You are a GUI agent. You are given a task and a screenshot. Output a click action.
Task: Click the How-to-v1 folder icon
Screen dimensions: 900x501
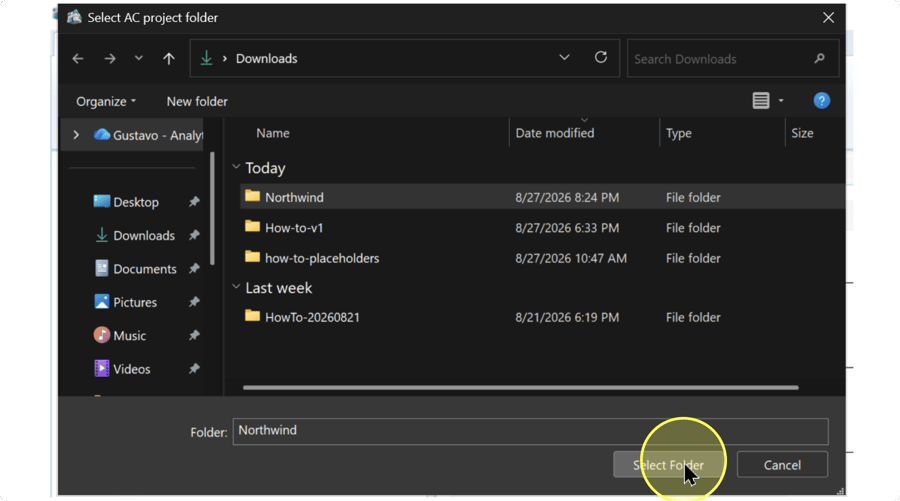tap(252, 226)
